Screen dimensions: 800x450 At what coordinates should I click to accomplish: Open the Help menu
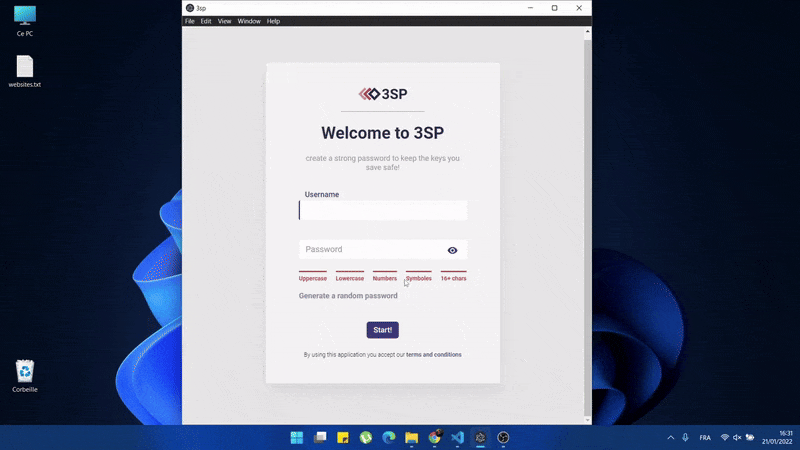pos(273,21)
